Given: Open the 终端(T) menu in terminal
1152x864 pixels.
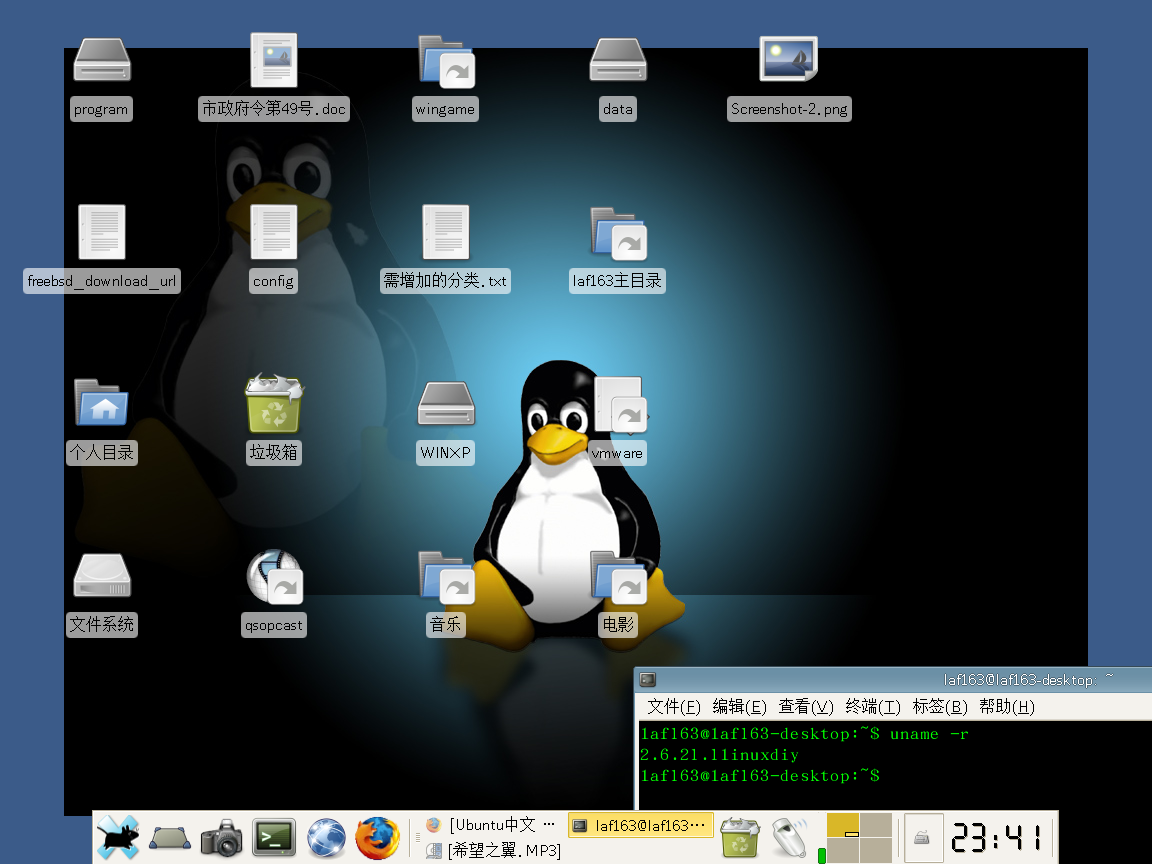Looking at the screenshot, I should pos(873,707).
